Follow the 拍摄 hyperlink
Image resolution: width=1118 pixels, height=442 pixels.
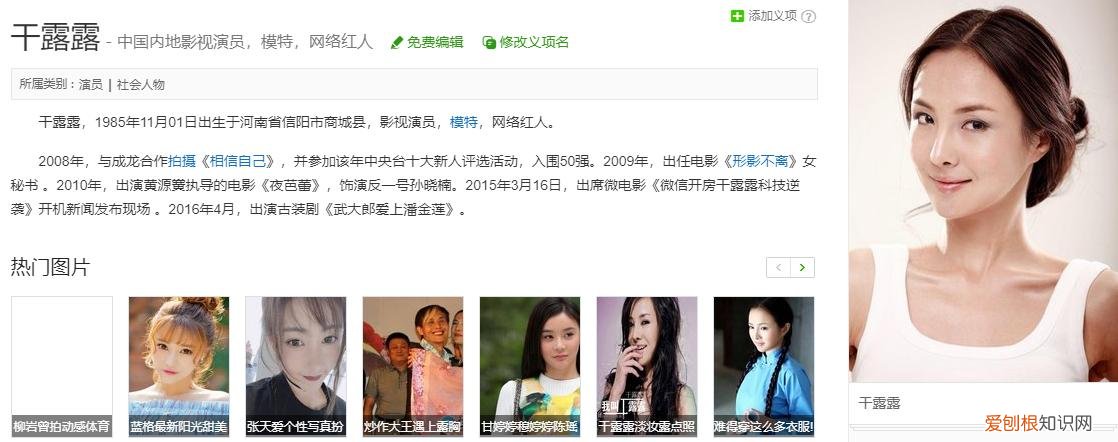click(182, 161)
